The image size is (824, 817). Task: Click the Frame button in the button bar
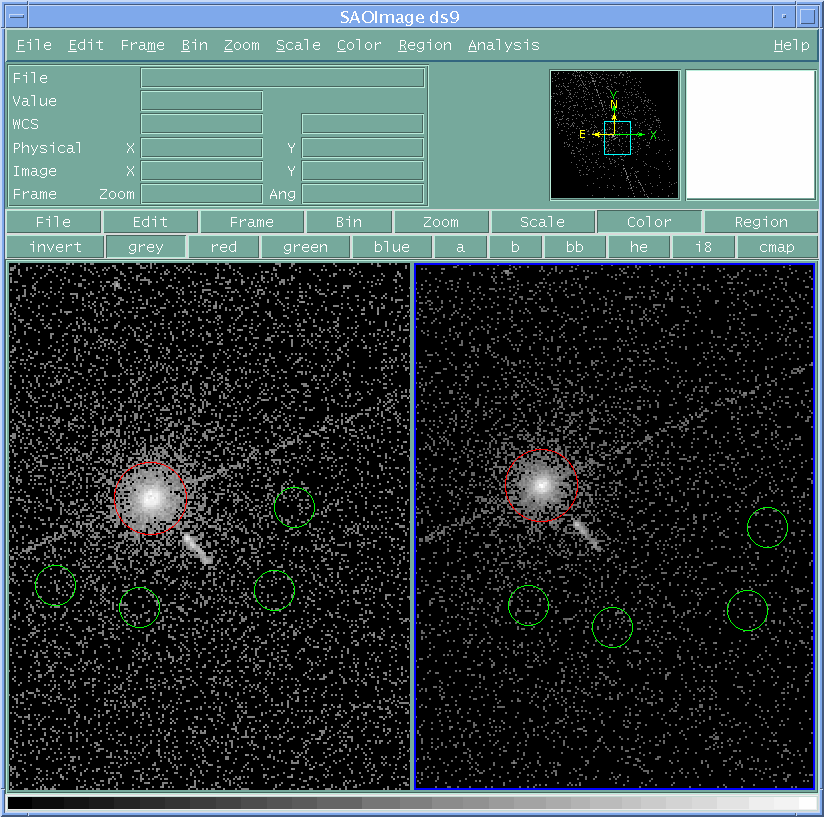point(252,222)
